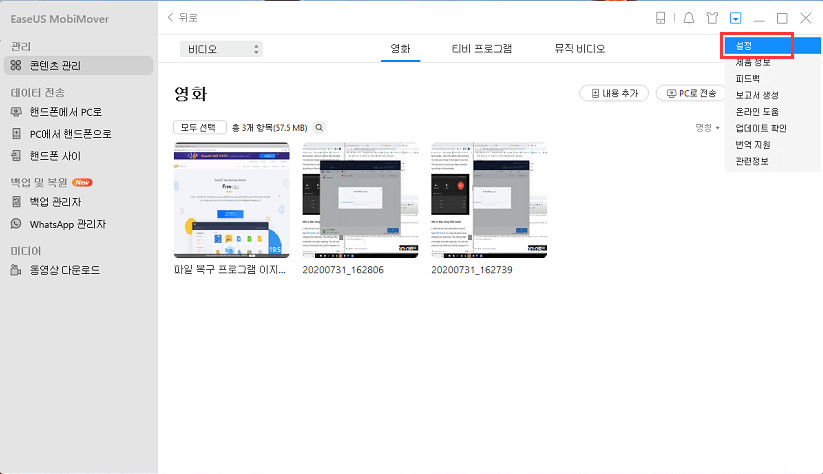
Task: Choose 설정 from the menu
Action: coord(773,46)
